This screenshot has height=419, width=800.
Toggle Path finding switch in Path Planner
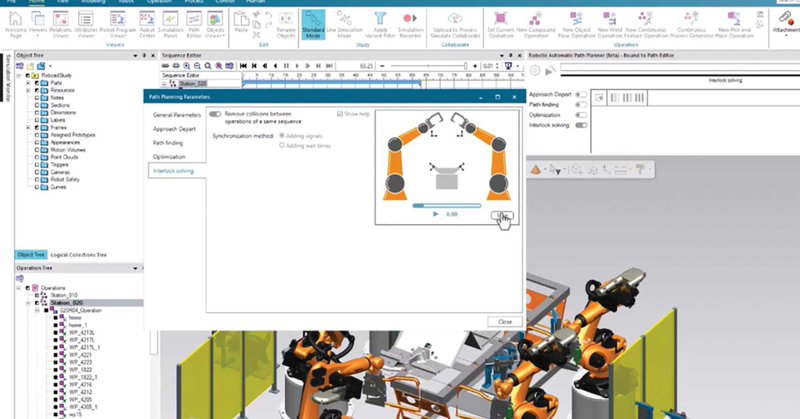(x=581, y=105)
